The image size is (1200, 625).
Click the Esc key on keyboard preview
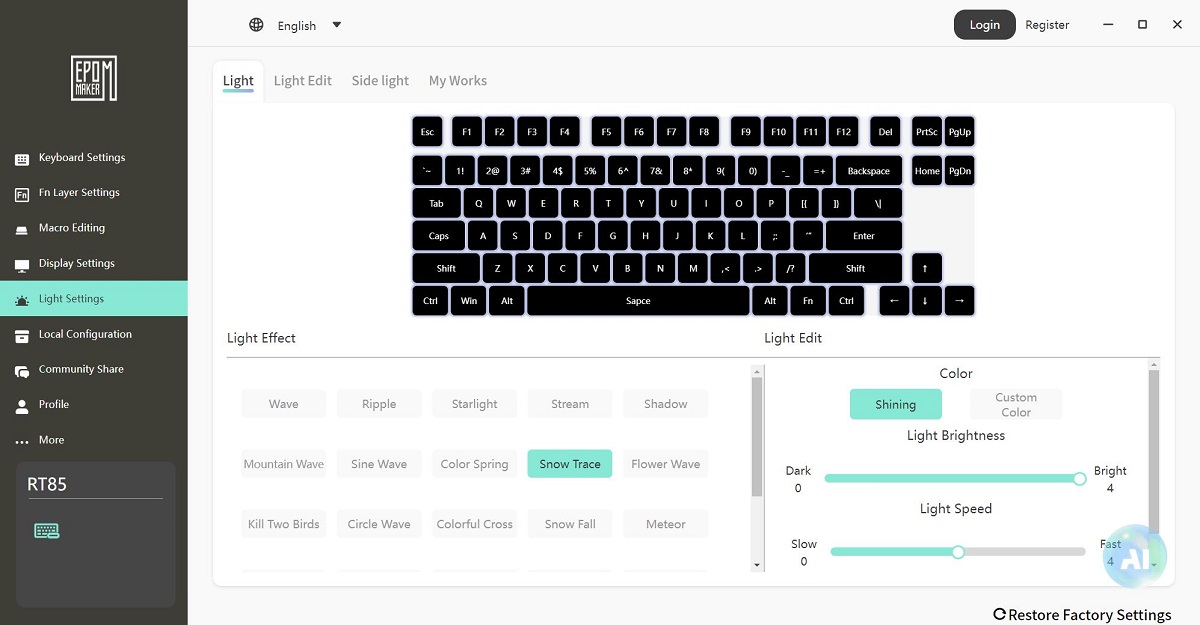coord(427,132)
